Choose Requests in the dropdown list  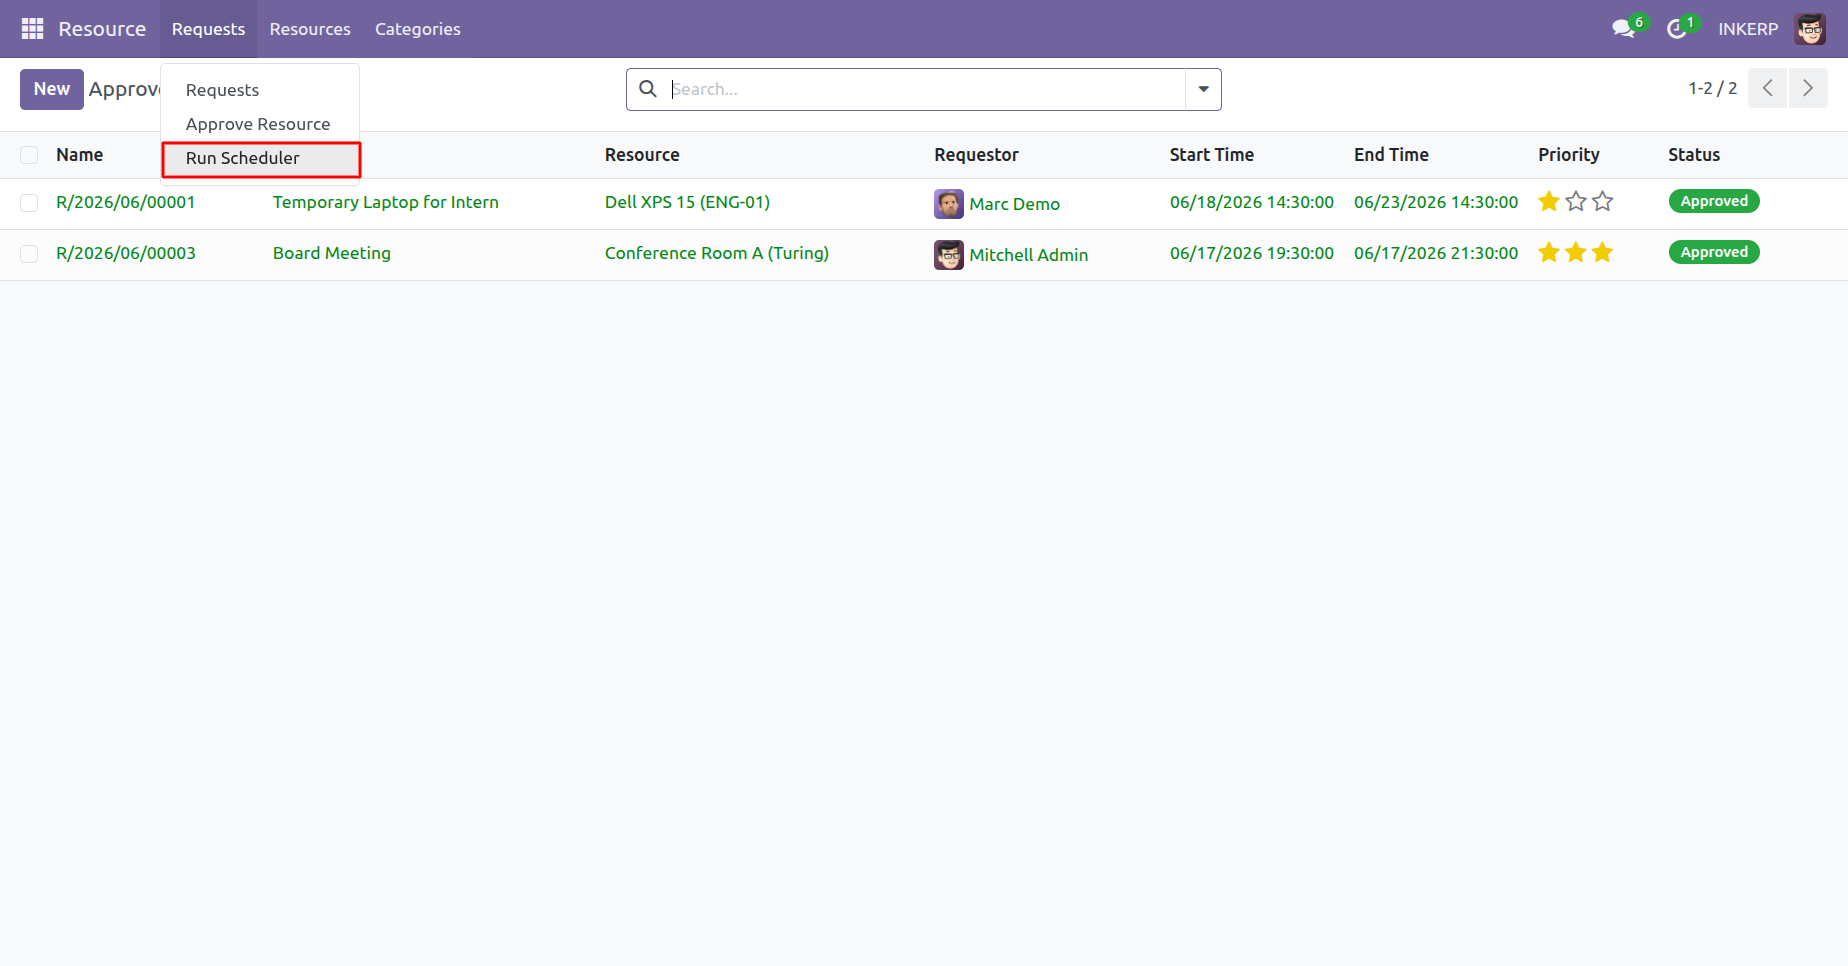(260, 90)
